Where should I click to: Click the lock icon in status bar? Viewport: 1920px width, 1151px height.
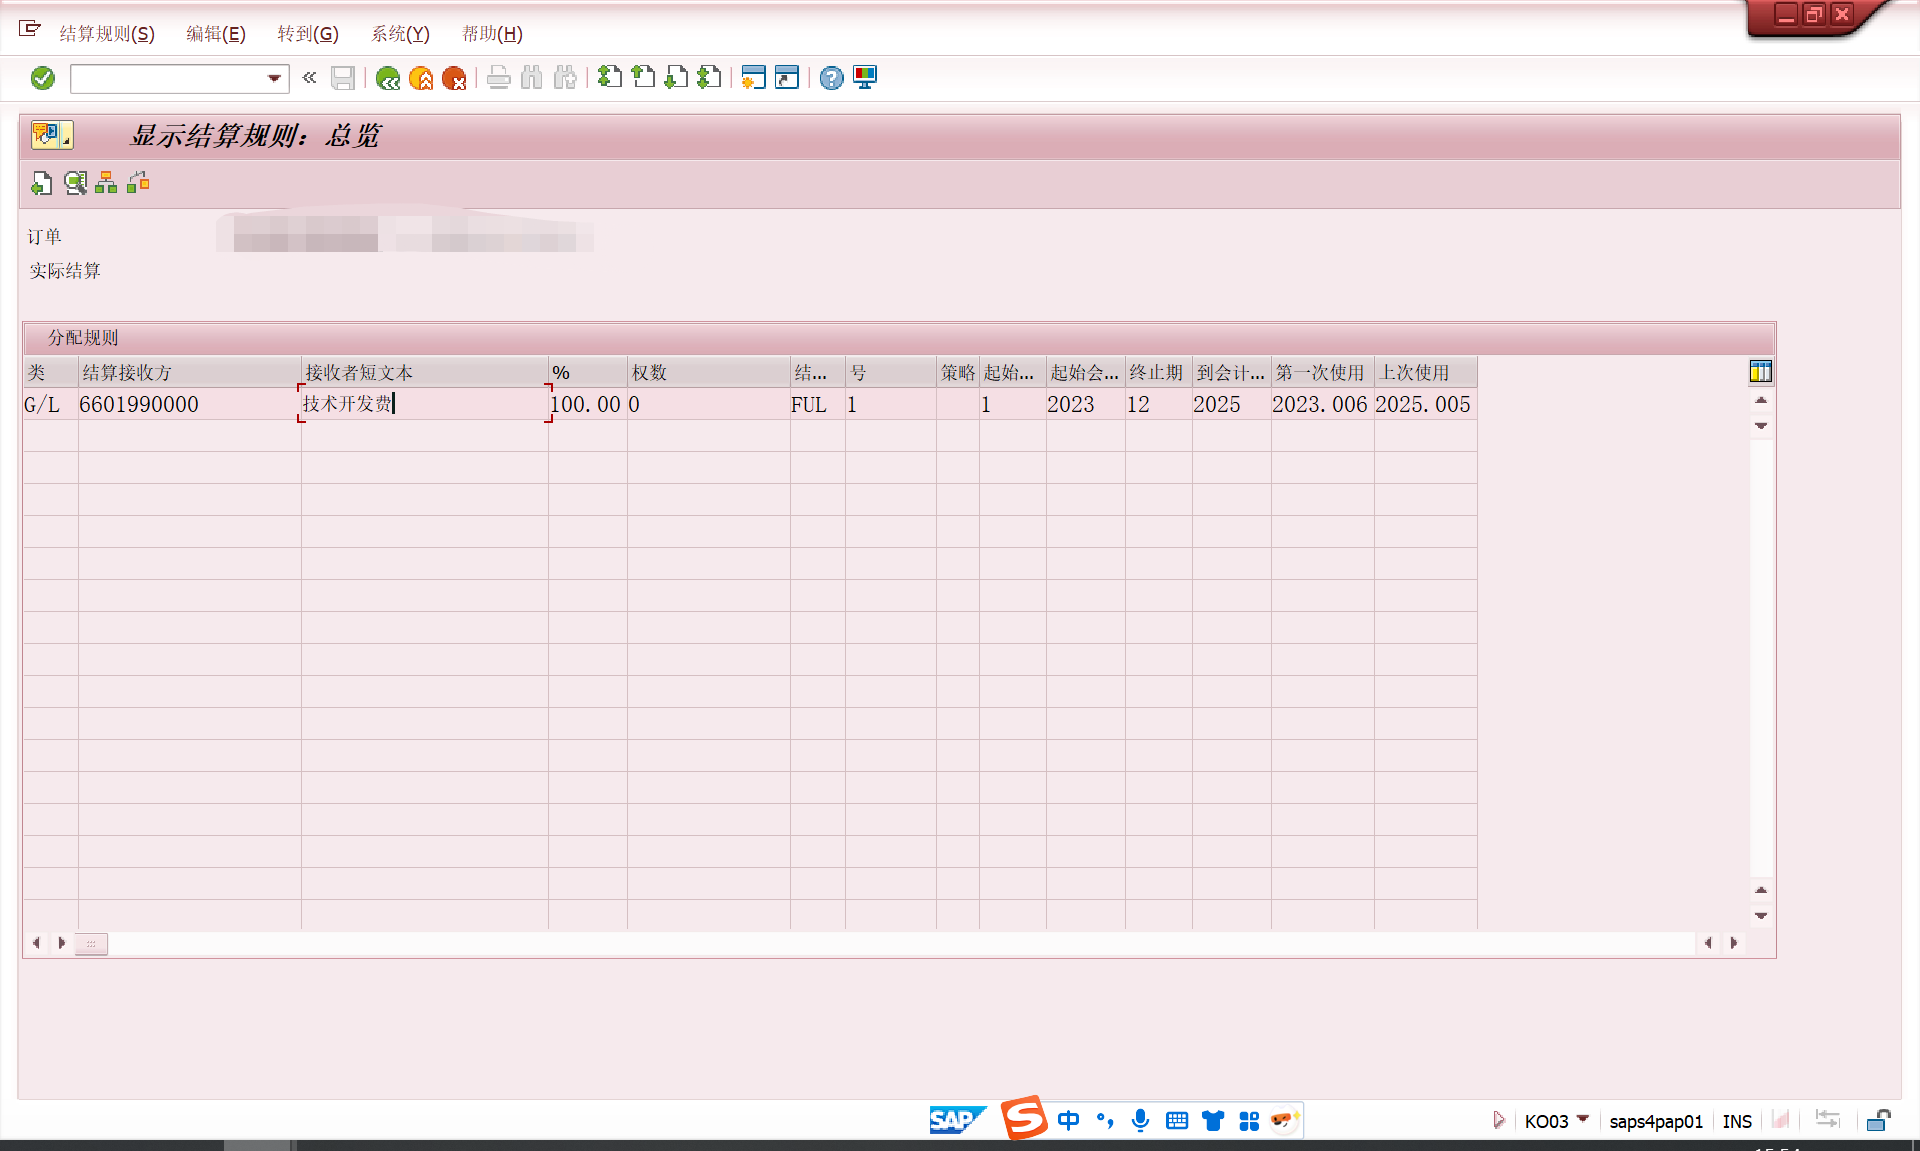[1878, 1120]
